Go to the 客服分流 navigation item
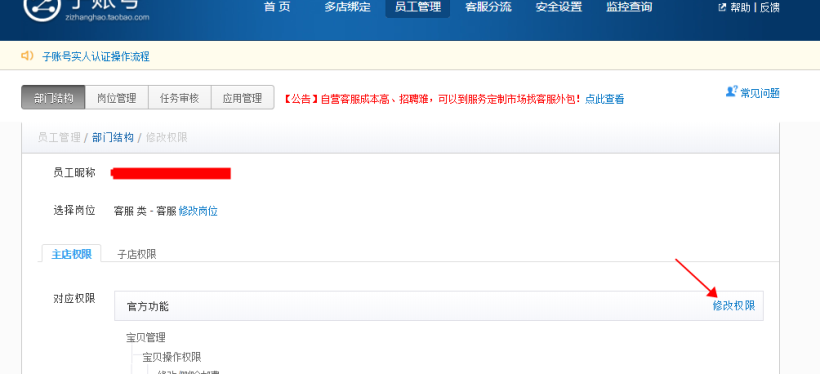 point(488,7)
